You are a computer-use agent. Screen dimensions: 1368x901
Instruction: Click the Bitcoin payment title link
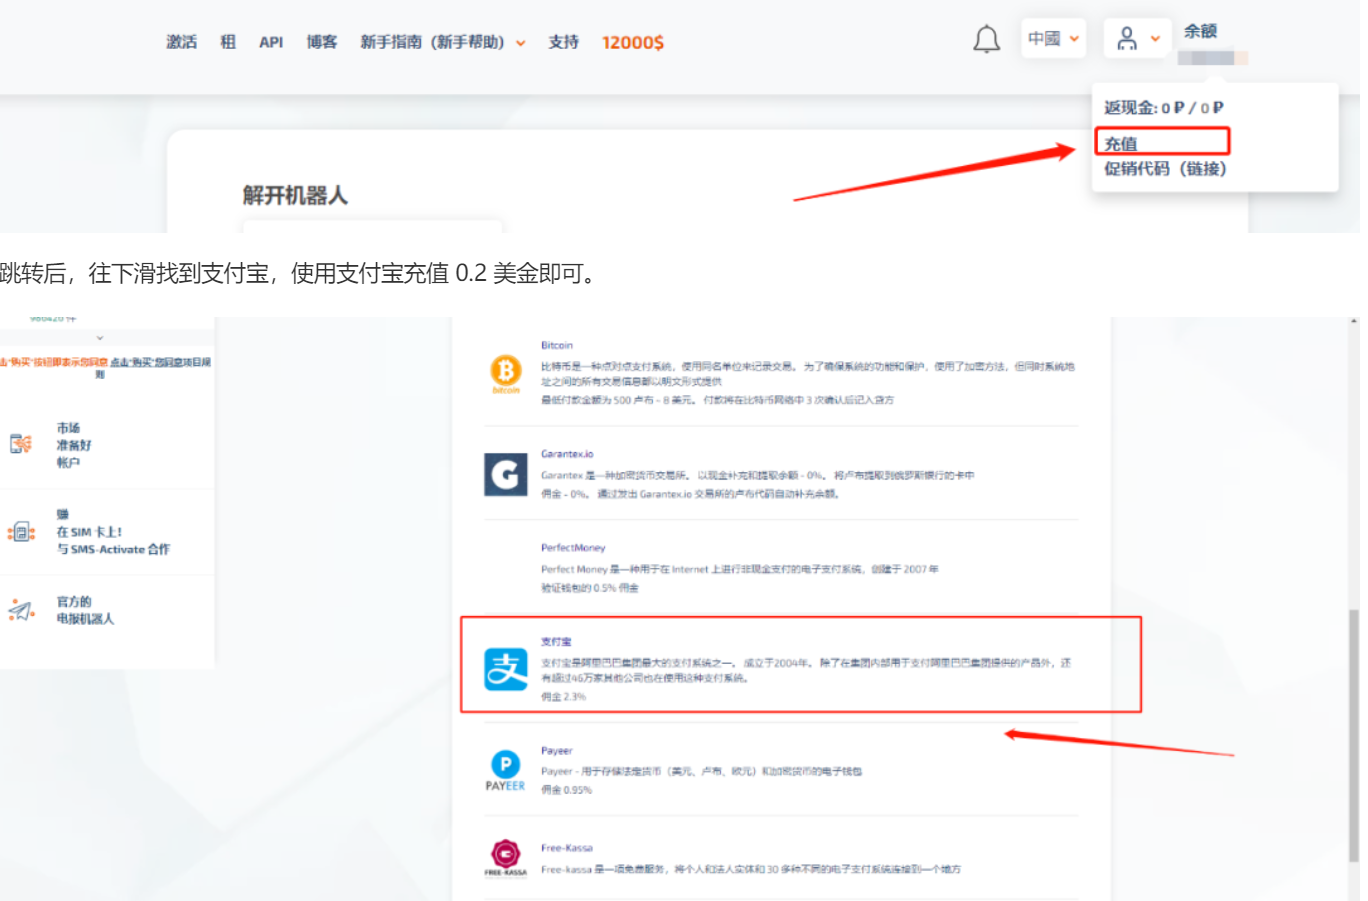point(557,346)
